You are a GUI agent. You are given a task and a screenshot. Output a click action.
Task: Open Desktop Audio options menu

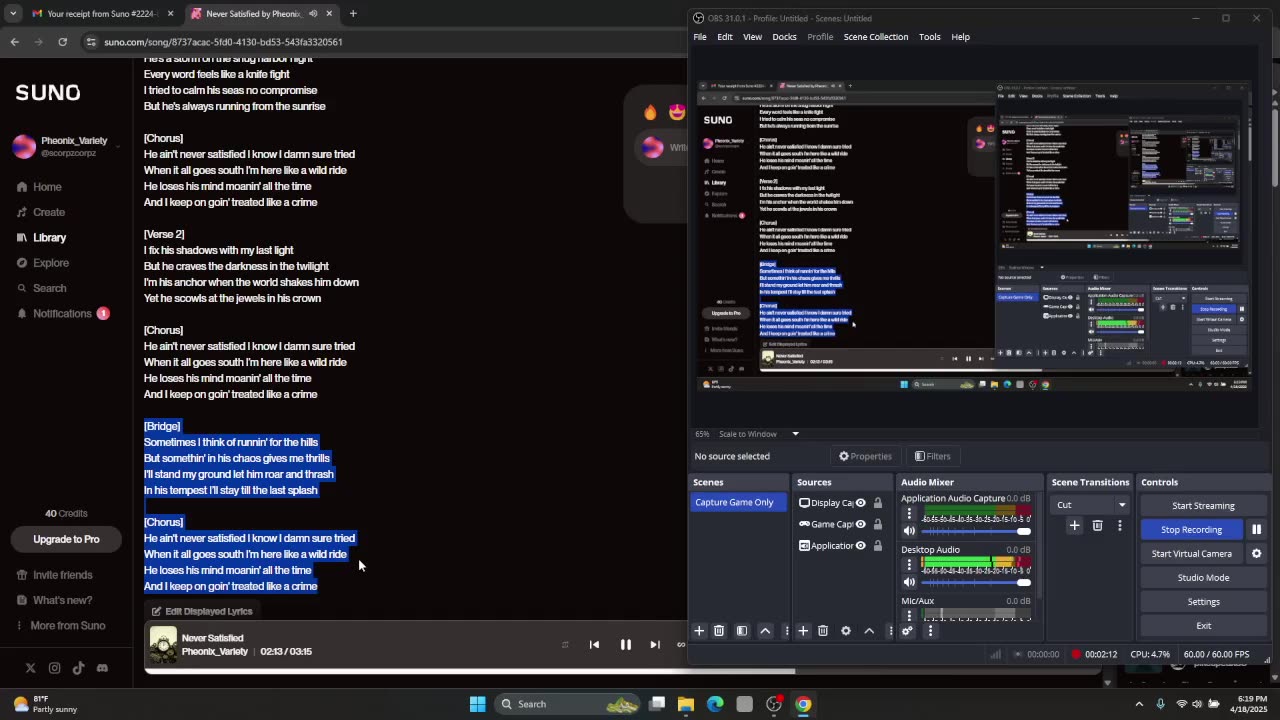tap(909, 565)
